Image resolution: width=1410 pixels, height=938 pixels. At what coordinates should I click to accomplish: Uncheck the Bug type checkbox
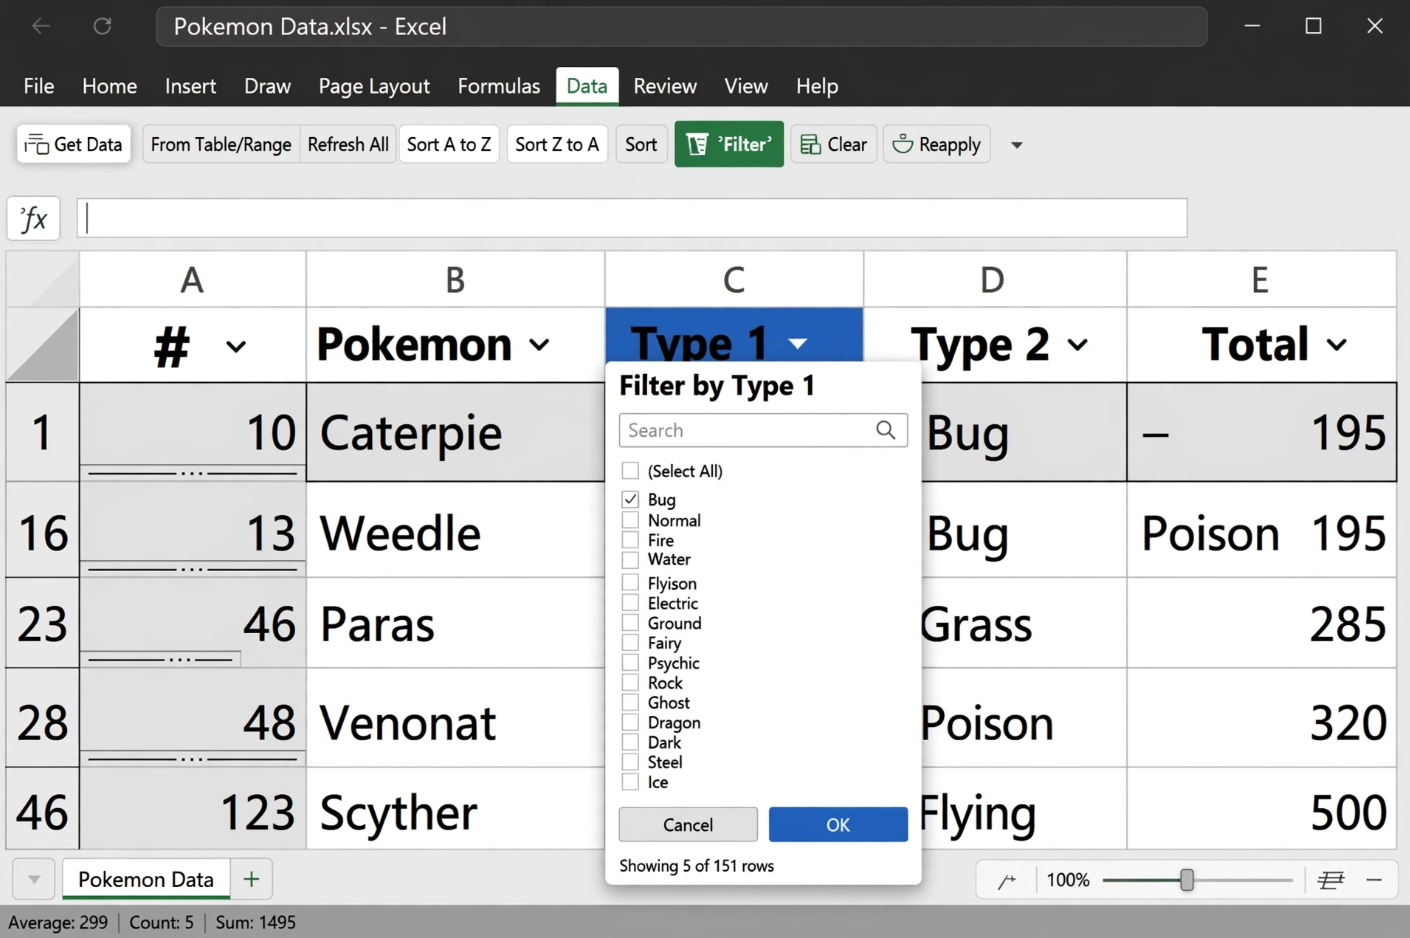click(630, 499)
